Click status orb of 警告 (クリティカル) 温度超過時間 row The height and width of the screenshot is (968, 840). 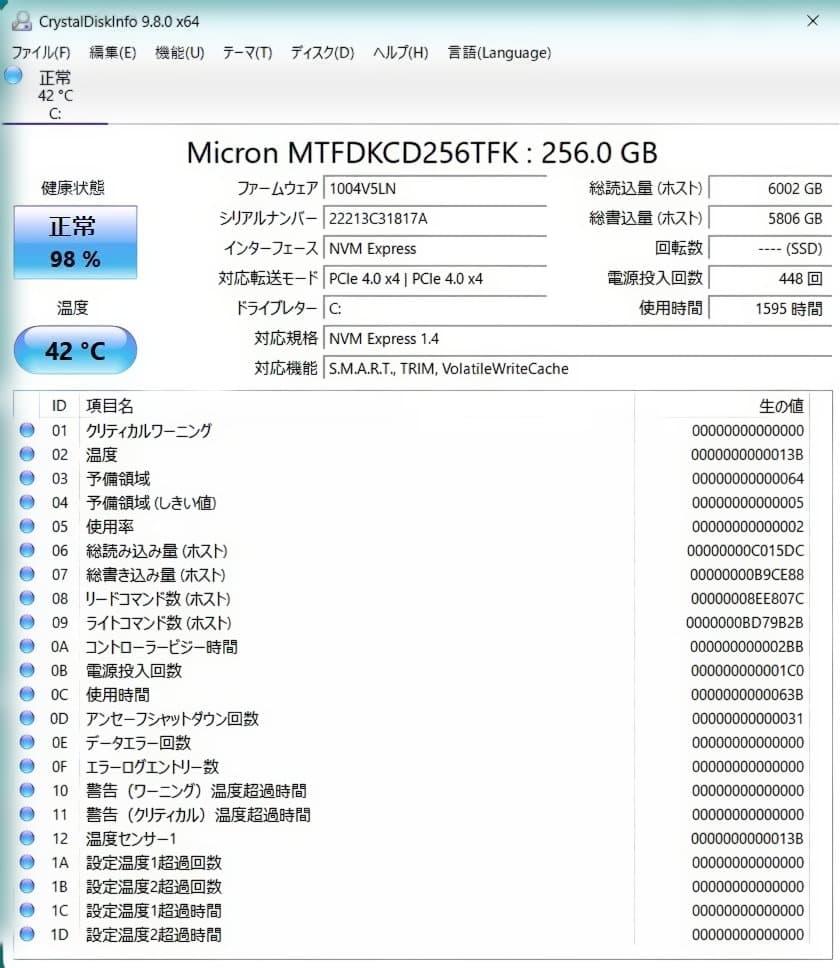tap(27, 814)
